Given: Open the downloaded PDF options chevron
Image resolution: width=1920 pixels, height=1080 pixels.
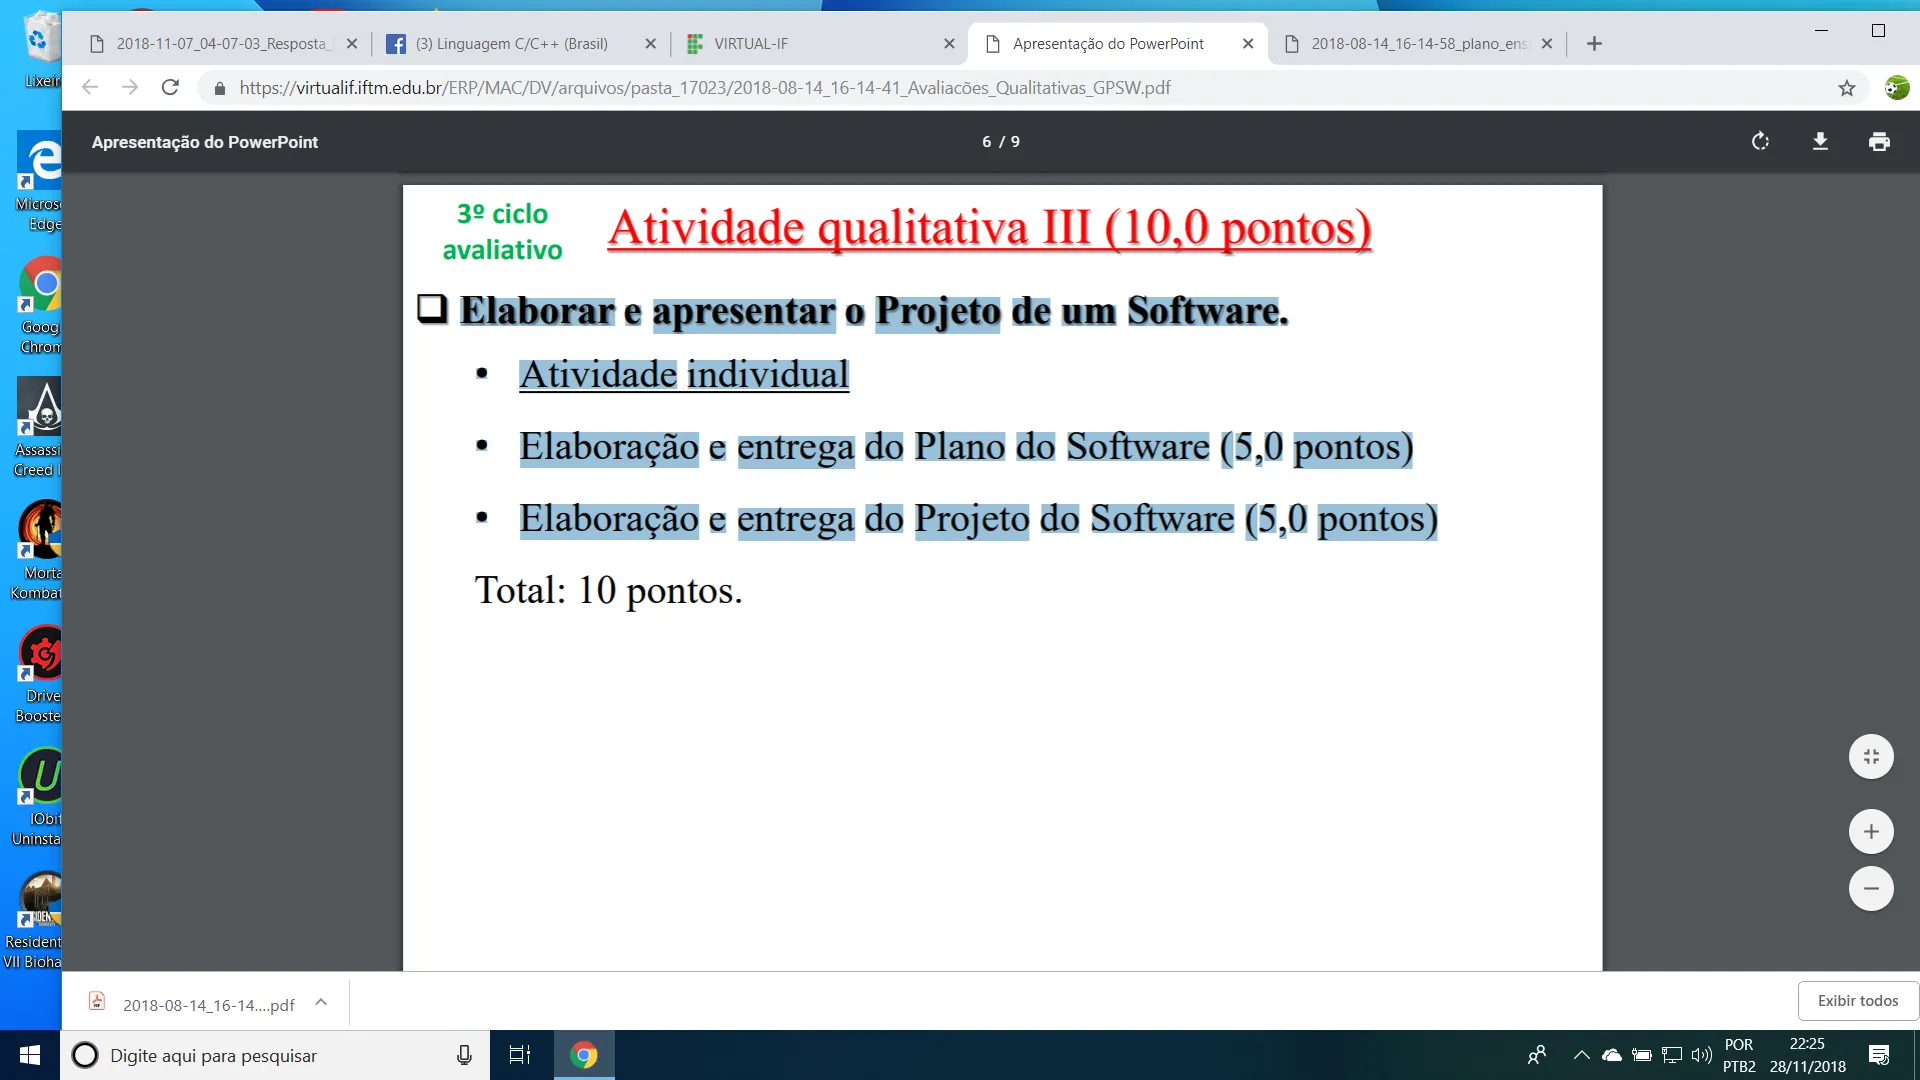Looking at the screenshot, I should click(x=321, y=1002).
